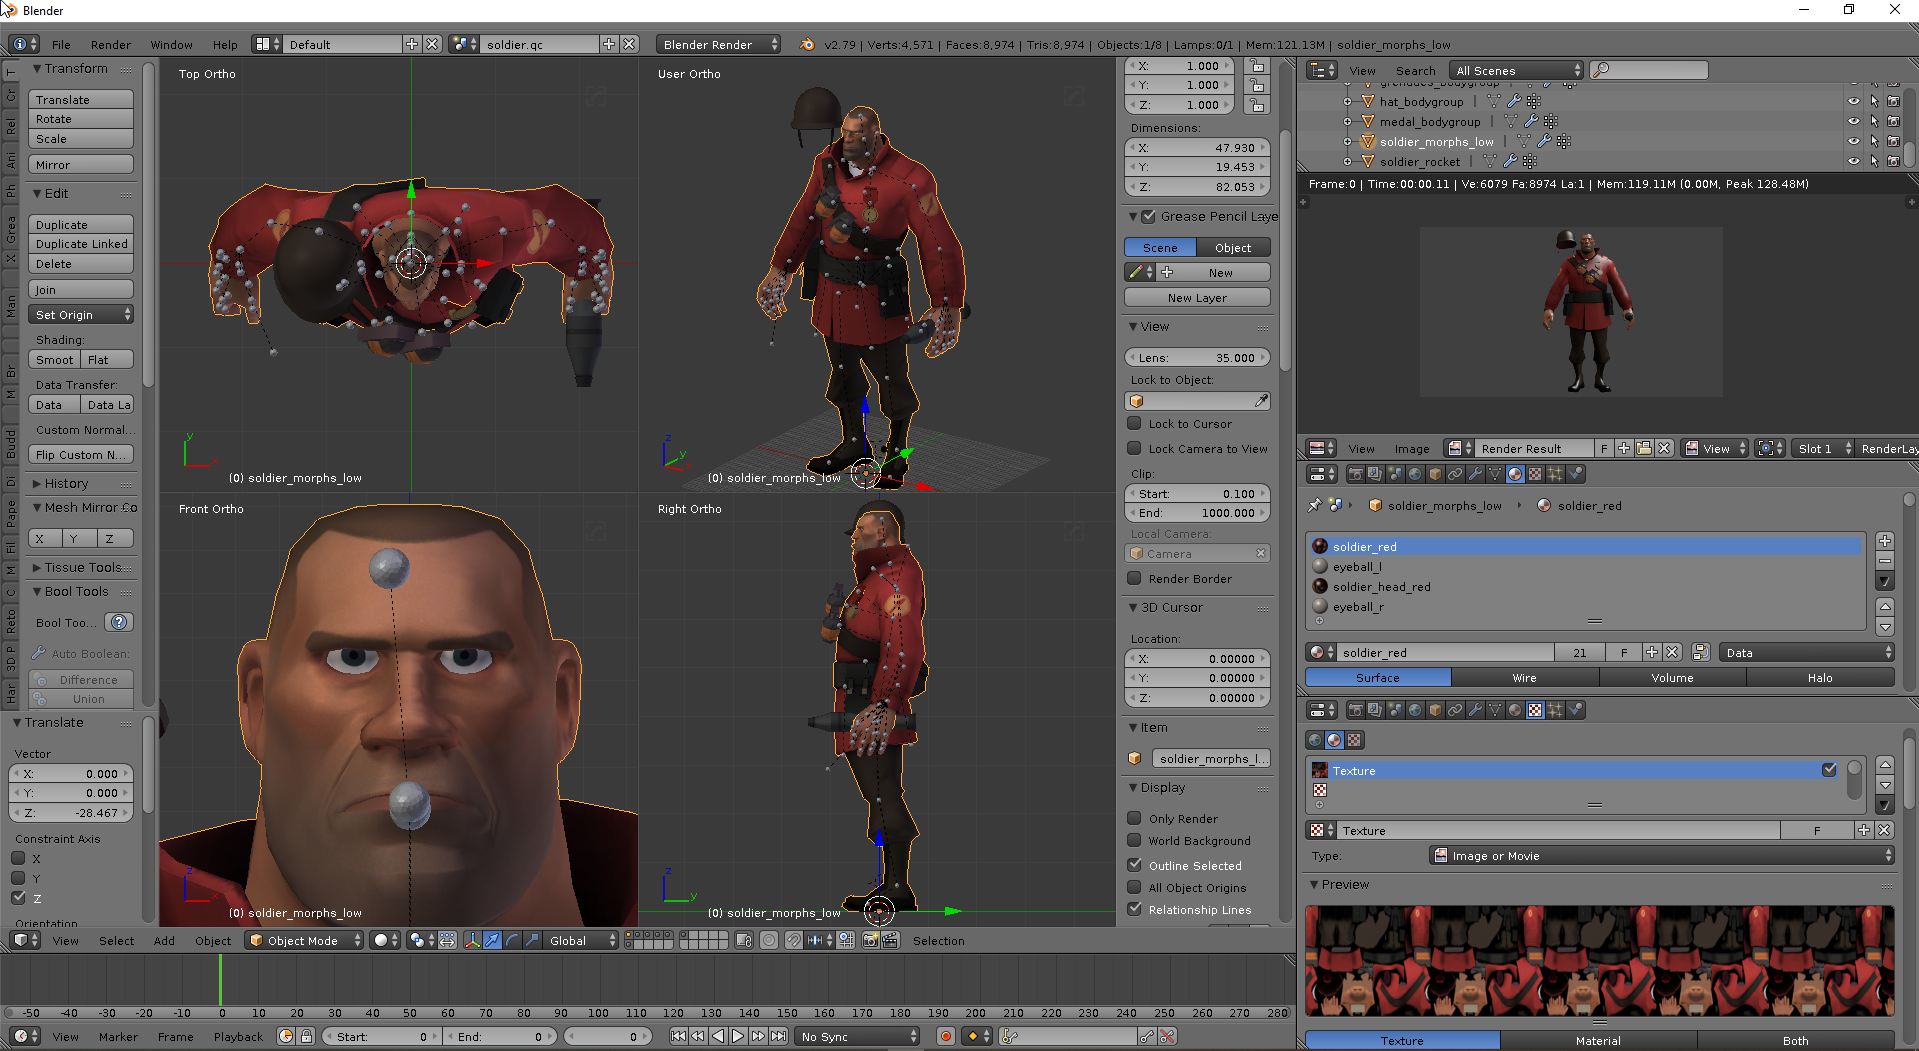The image size is (1919, 1051).
Task: Open the Particles tab in upper properties editor
Action: [x=1555, y=474]
